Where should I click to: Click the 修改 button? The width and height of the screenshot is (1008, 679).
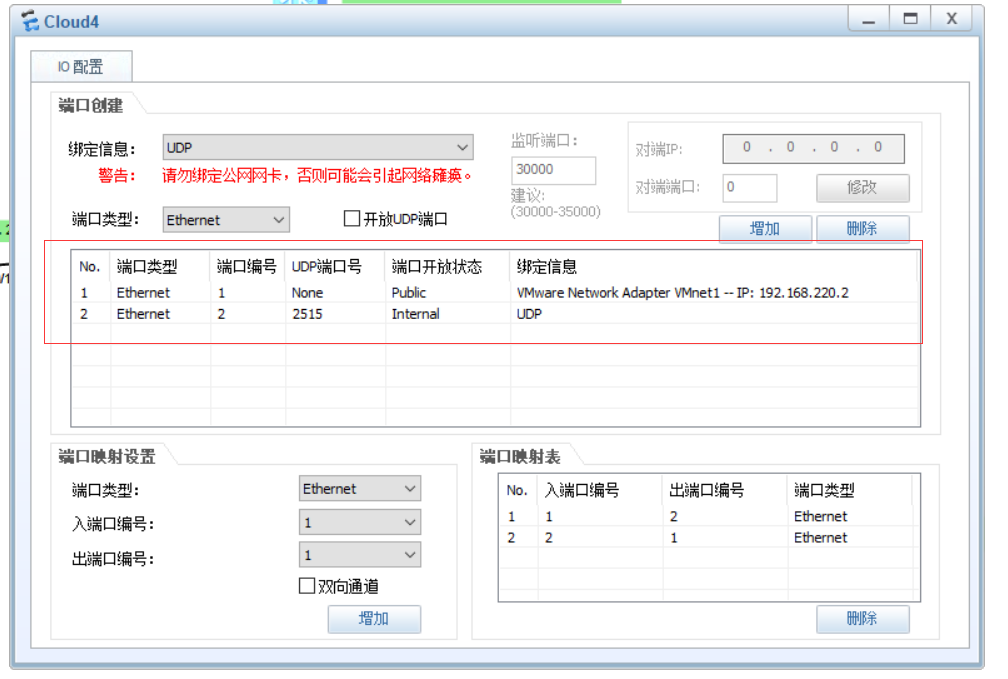tap(863, 188)
